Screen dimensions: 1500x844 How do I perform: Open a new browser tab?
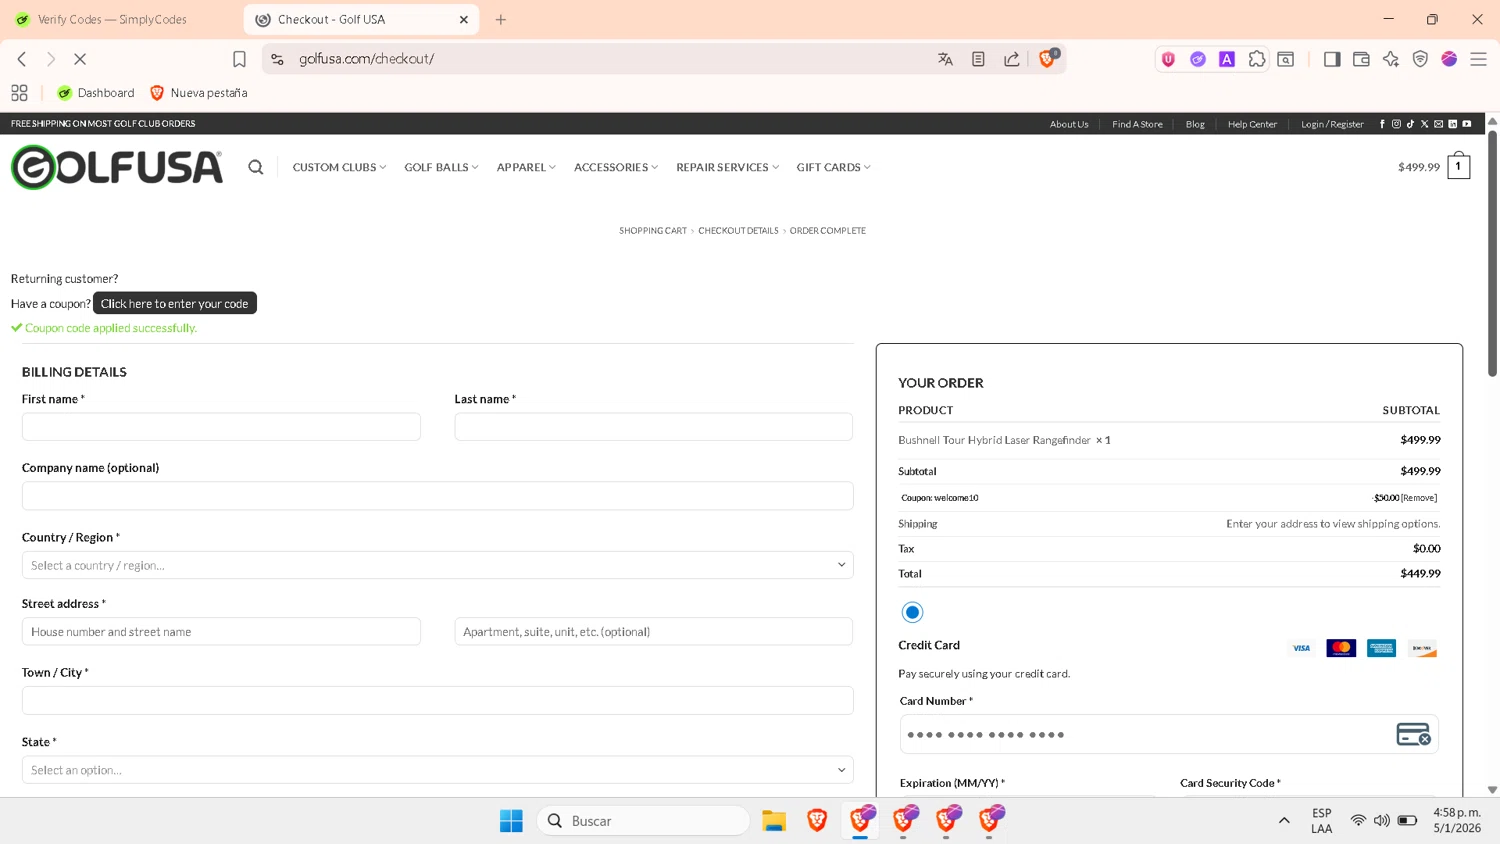click(x=501, y=19)
